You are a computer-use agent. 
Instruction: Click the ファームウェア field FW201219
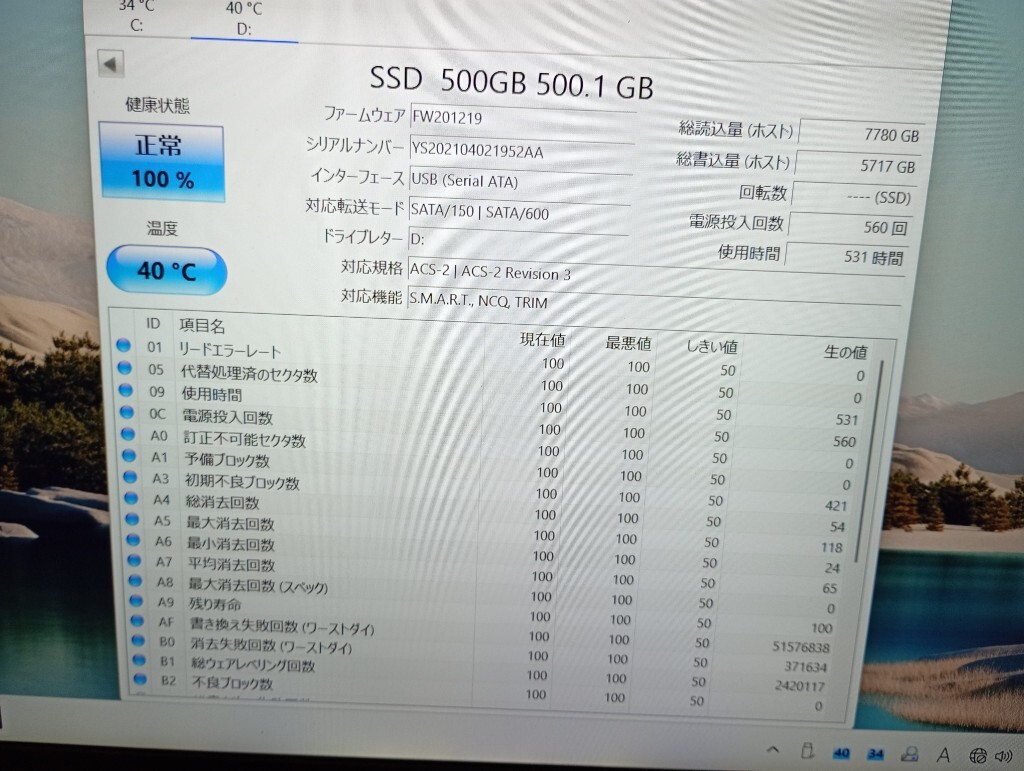pos(522,119)
